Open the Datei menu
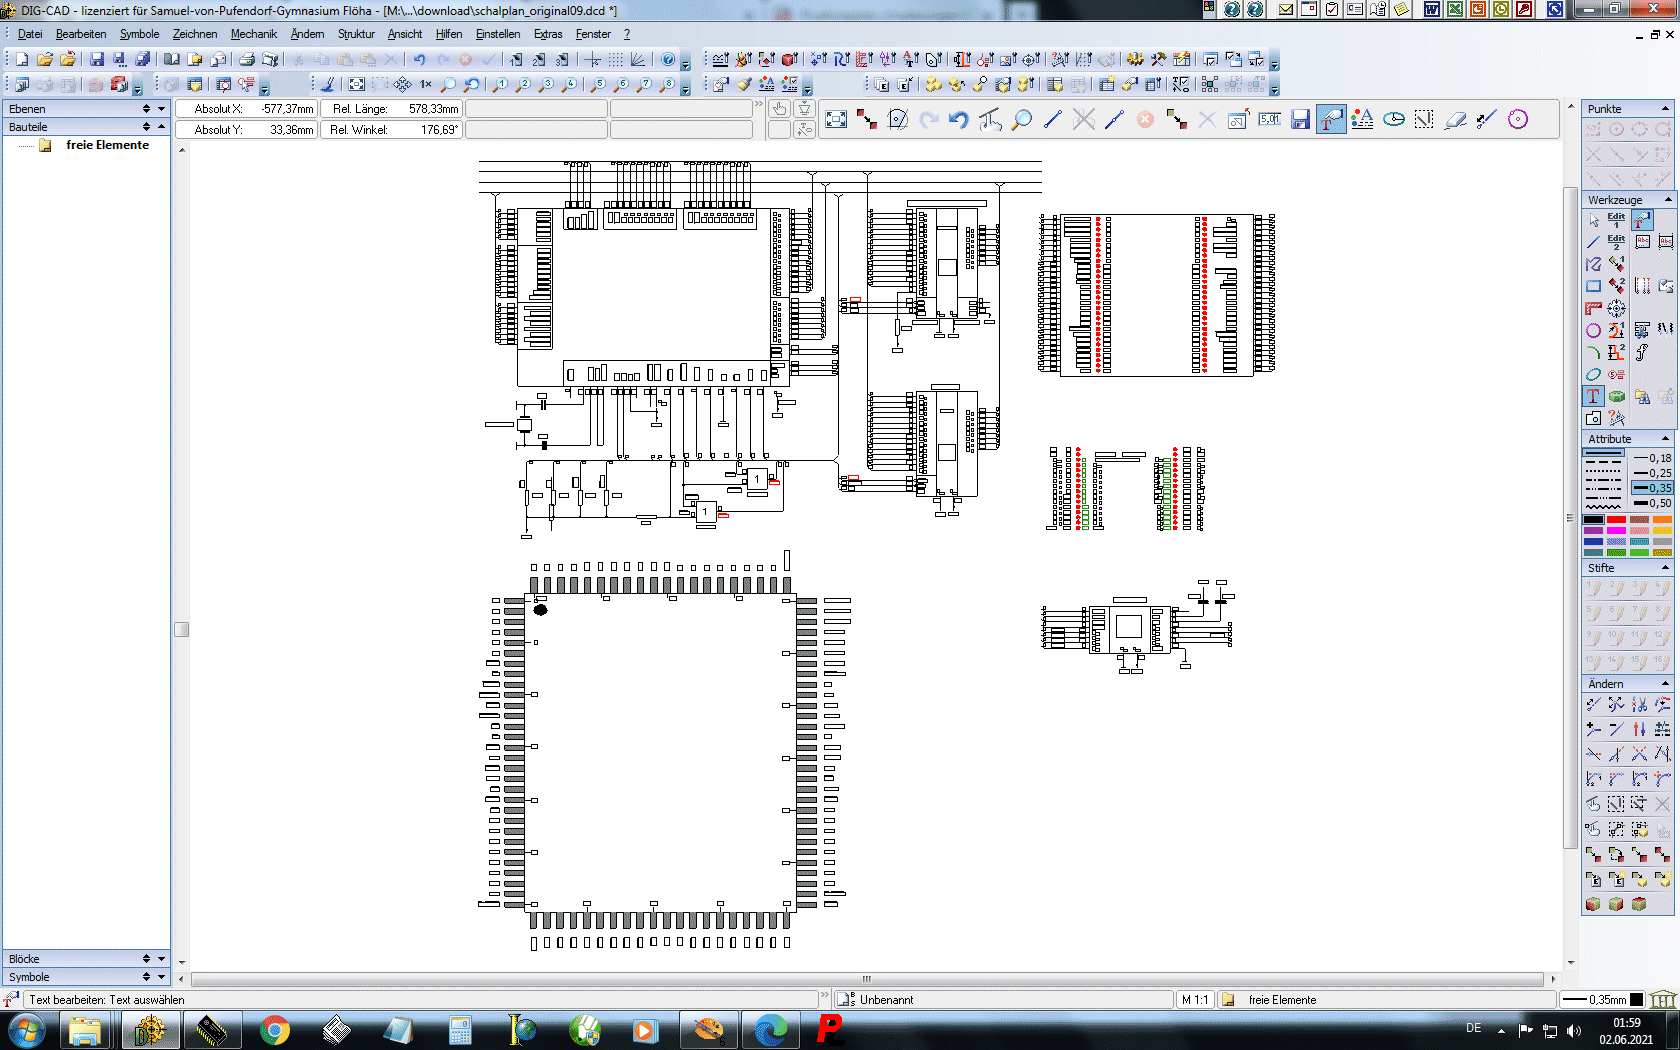 [x=30, y=34]
